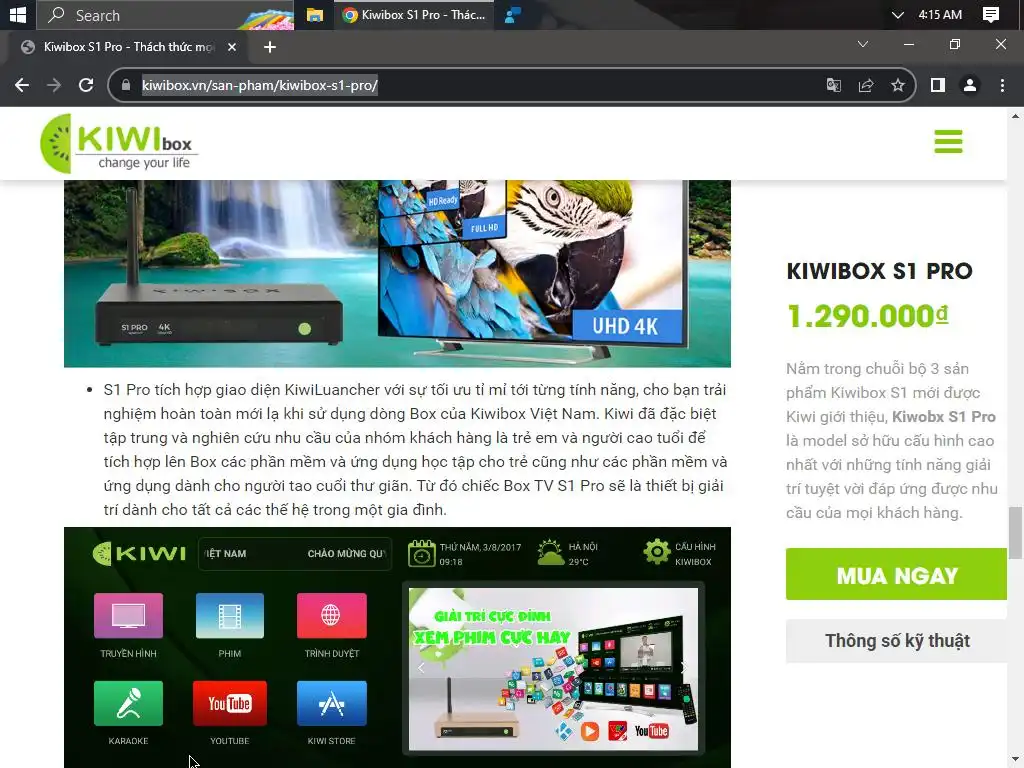Click the 1.290.000đ price
This screenshot has width=1024, height=768.
click(867, 317)
